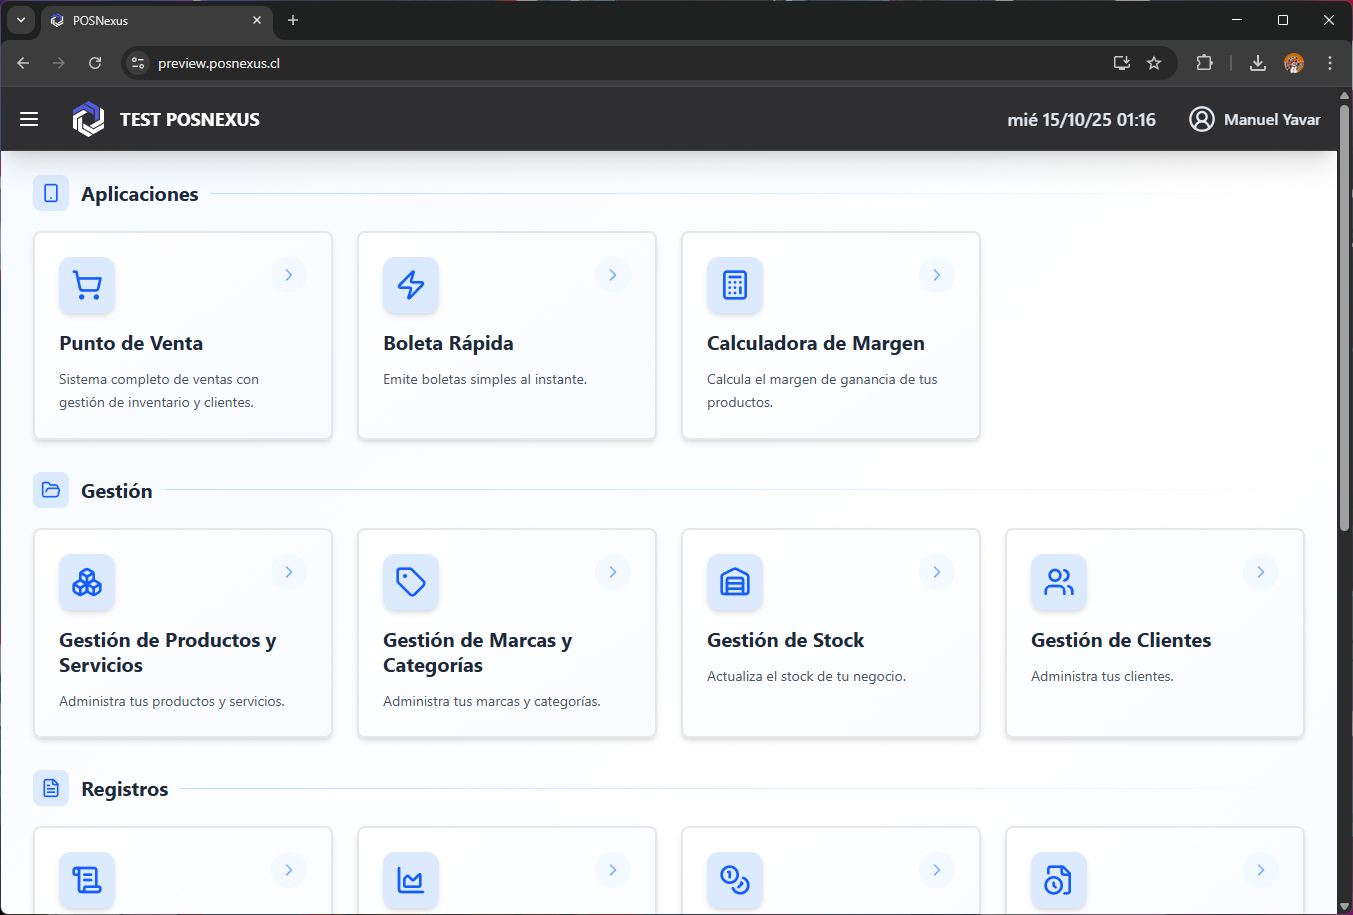
Task: Open the Calculadora de Margen card title
Action: (x=815, y=343)
